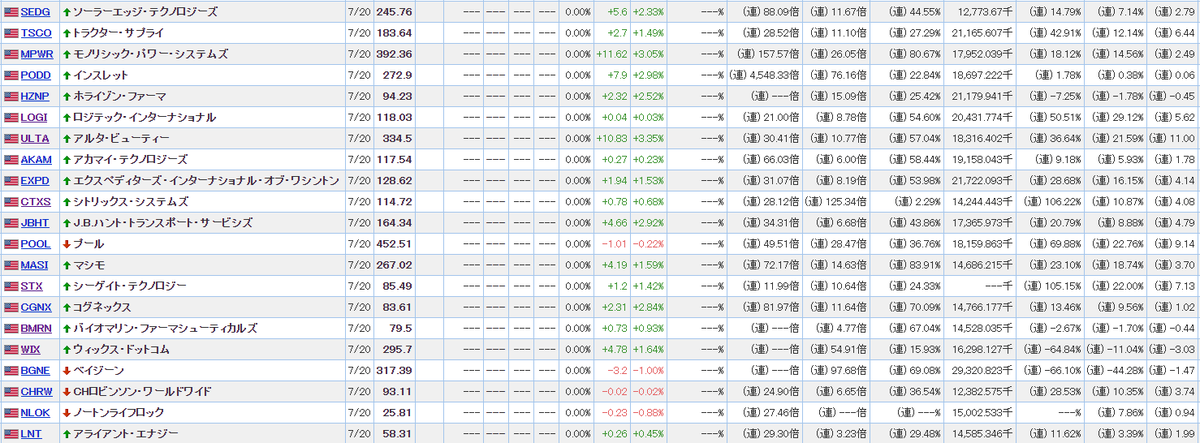Click the US flag icon beside POOL
This screenshot has height=443, width=1200.
(11, 243)
